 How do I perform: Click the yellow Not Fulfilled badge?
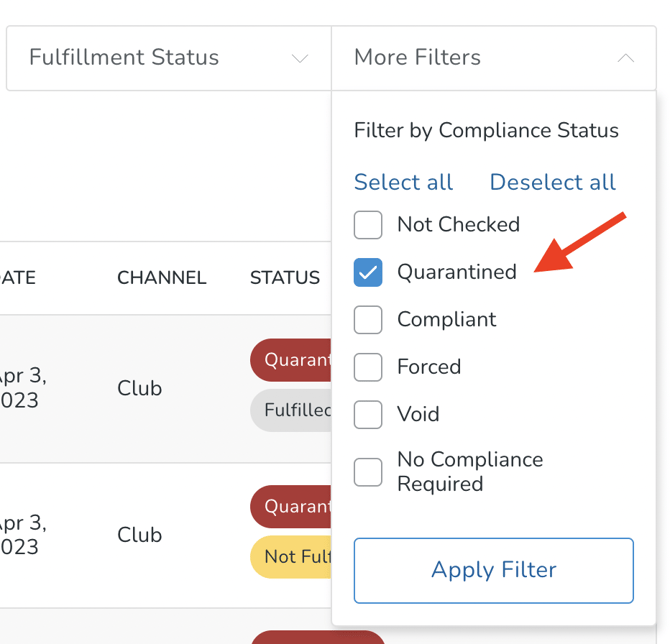(x=291, y=556)
